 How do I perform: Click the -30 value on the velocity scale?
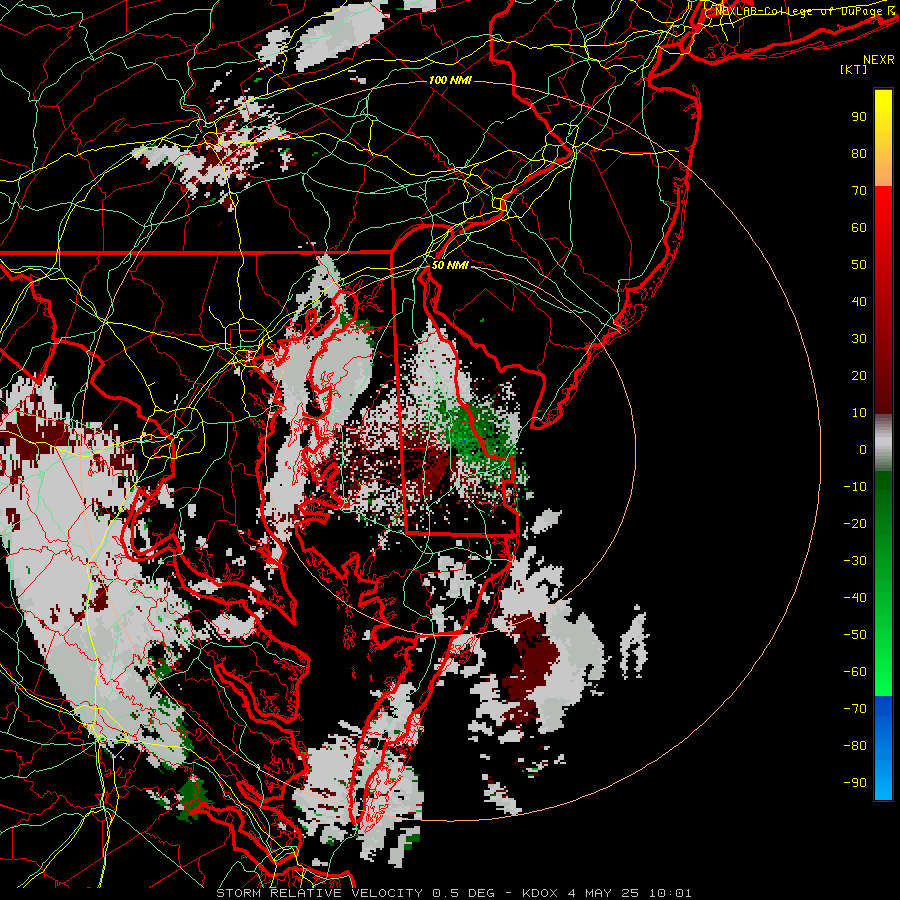[x=855, y=561]
